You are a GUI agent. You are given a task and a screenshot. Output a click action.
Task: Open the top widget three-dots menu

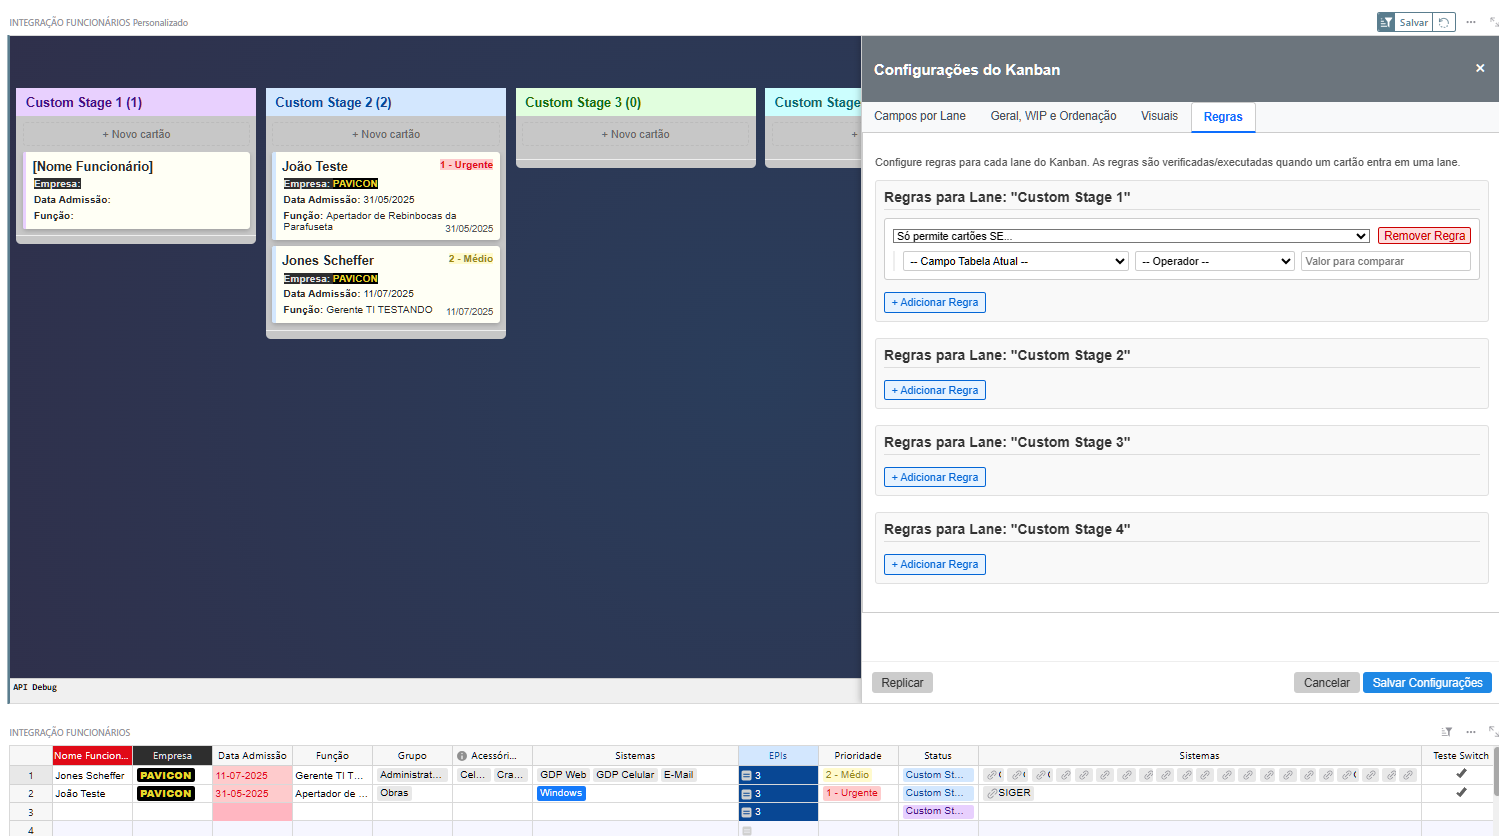coord(1471,22)
